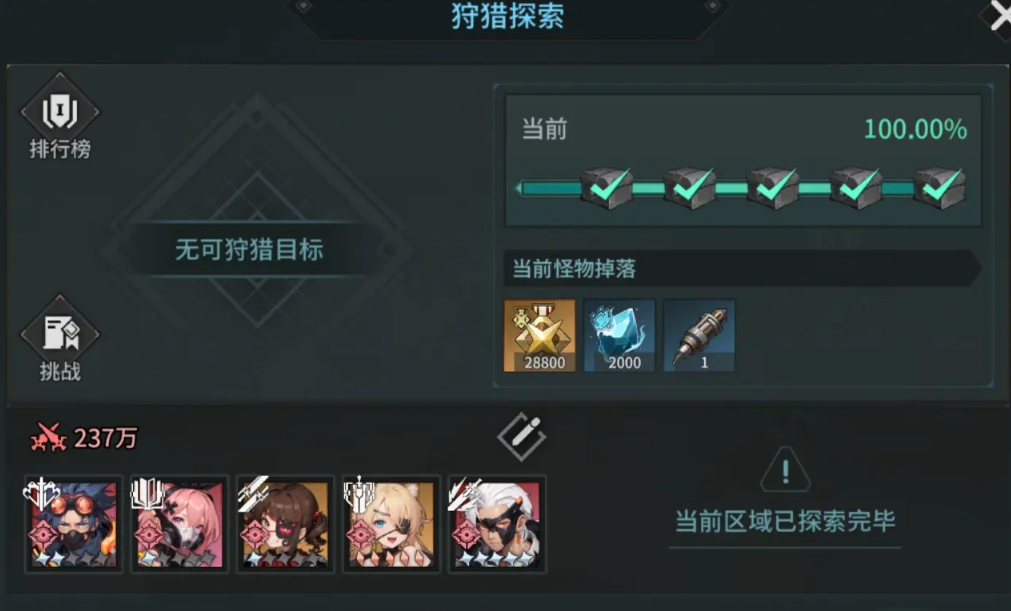Open the fifth checked reward chest
Screen dimensions: 1011x611
tap(939, 188)
